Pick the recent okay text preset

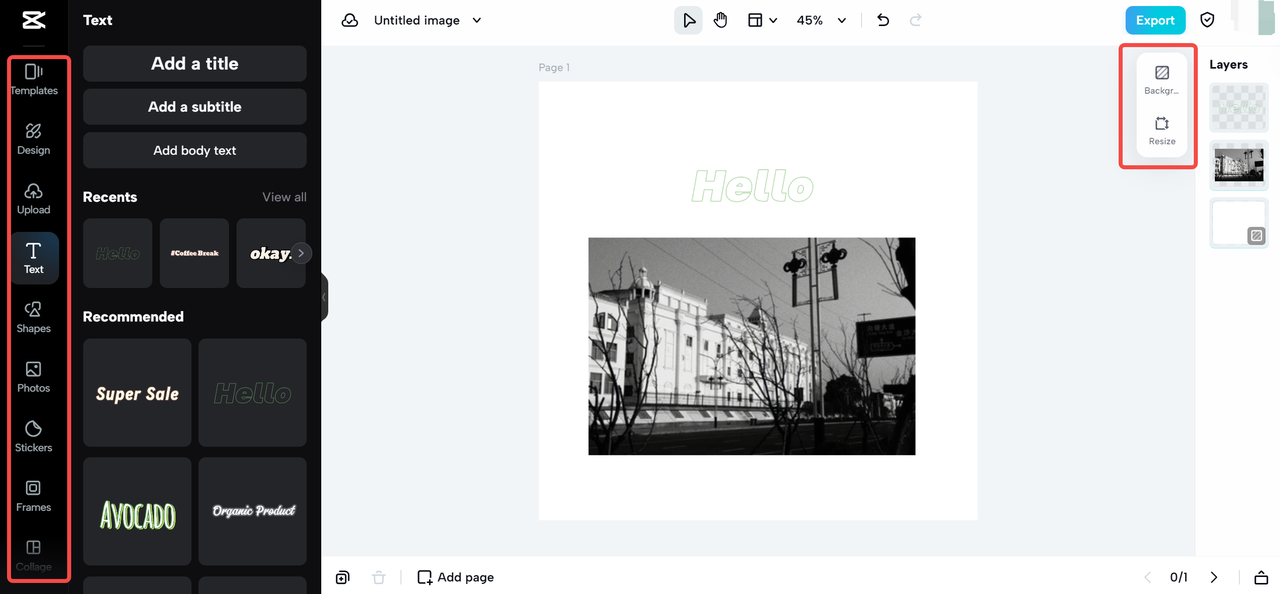pyautogui.click(x=270, y=253)
